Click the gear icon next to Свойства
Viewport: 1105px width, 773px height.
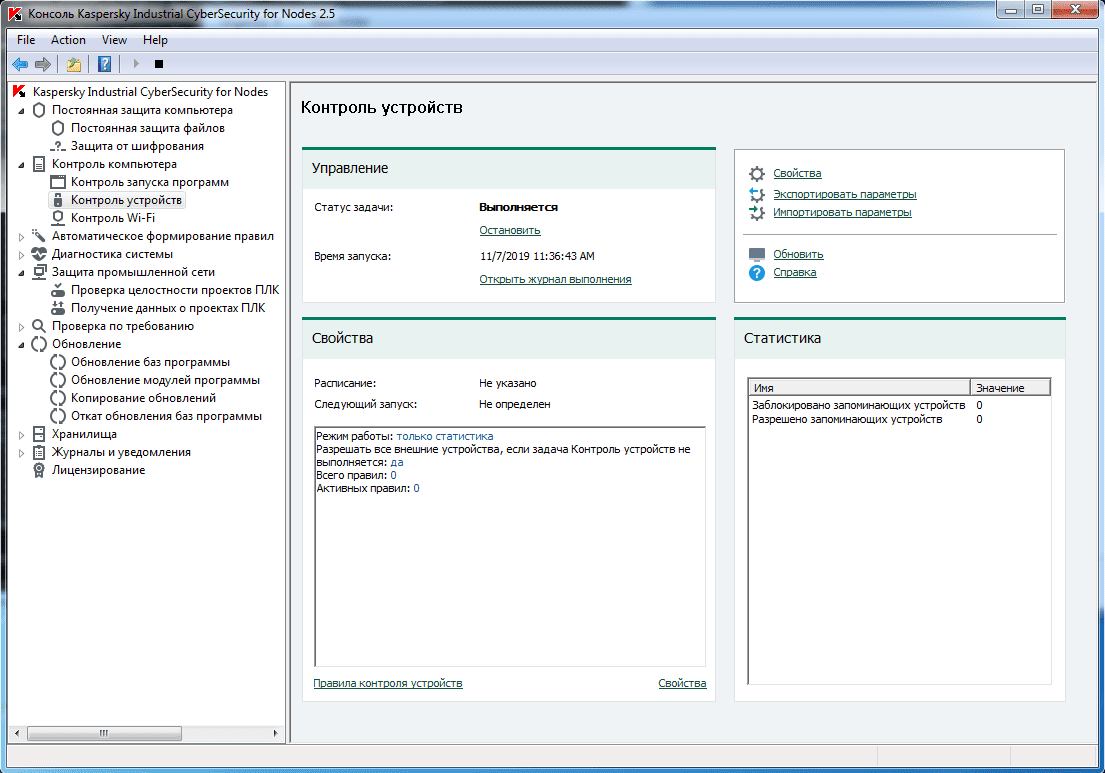[x=757, y=173]
